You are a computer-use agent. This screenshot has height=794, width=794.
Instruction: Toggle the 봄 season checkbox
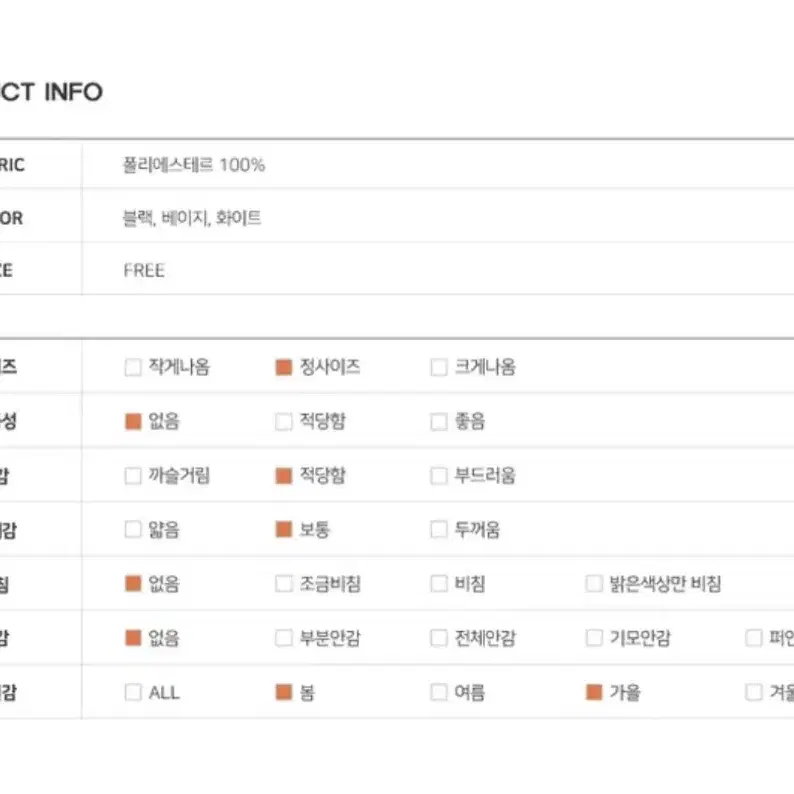[x=284, y=692]
